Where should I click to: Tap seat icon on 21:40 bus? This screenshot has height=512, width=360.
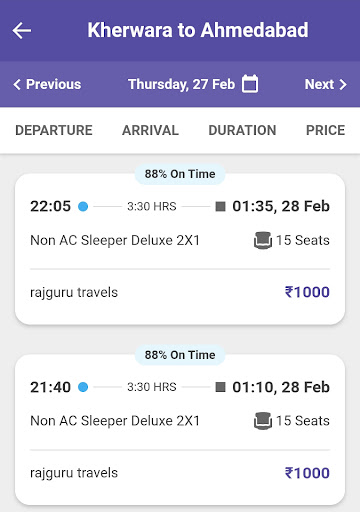click(263, 421)
